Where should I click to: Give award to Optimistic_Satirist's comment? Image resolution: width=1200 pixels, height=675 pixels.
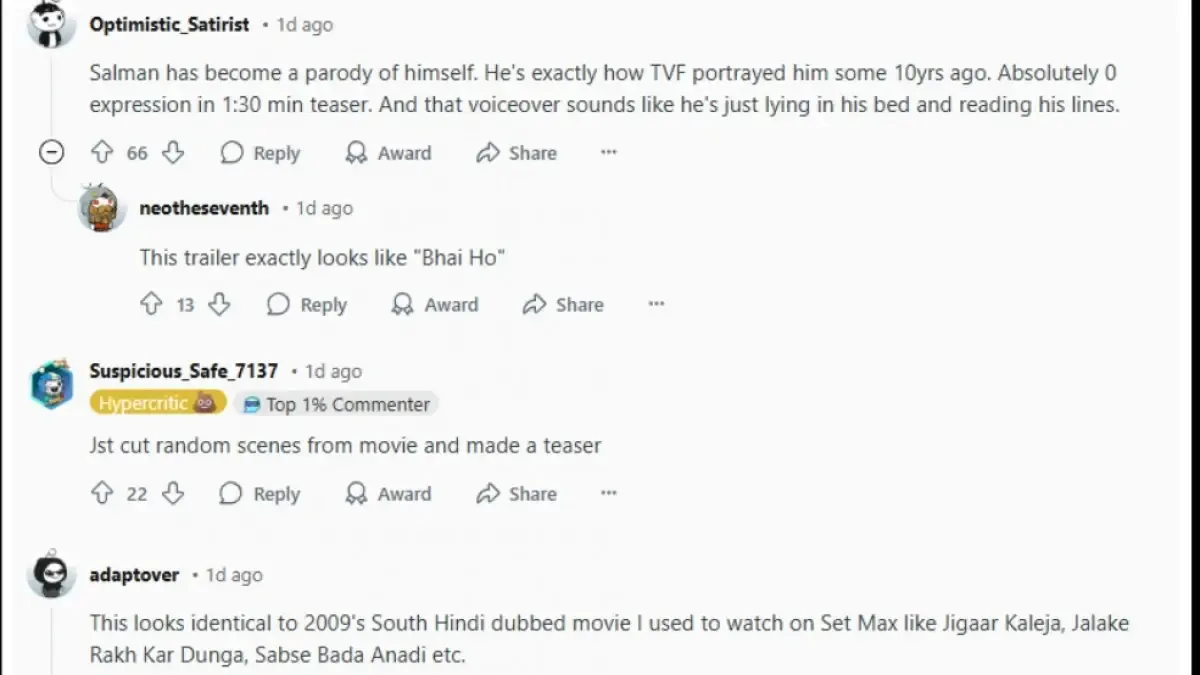(x=388, y=153)
